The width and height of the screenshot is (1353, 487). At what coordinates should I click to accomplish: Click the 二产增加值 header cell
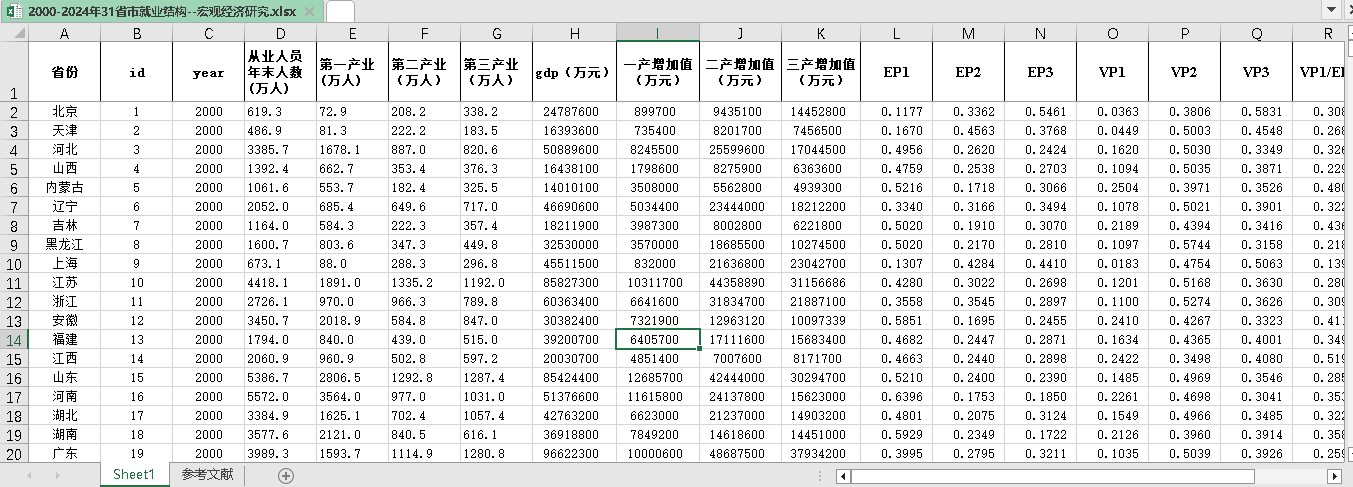739,72
